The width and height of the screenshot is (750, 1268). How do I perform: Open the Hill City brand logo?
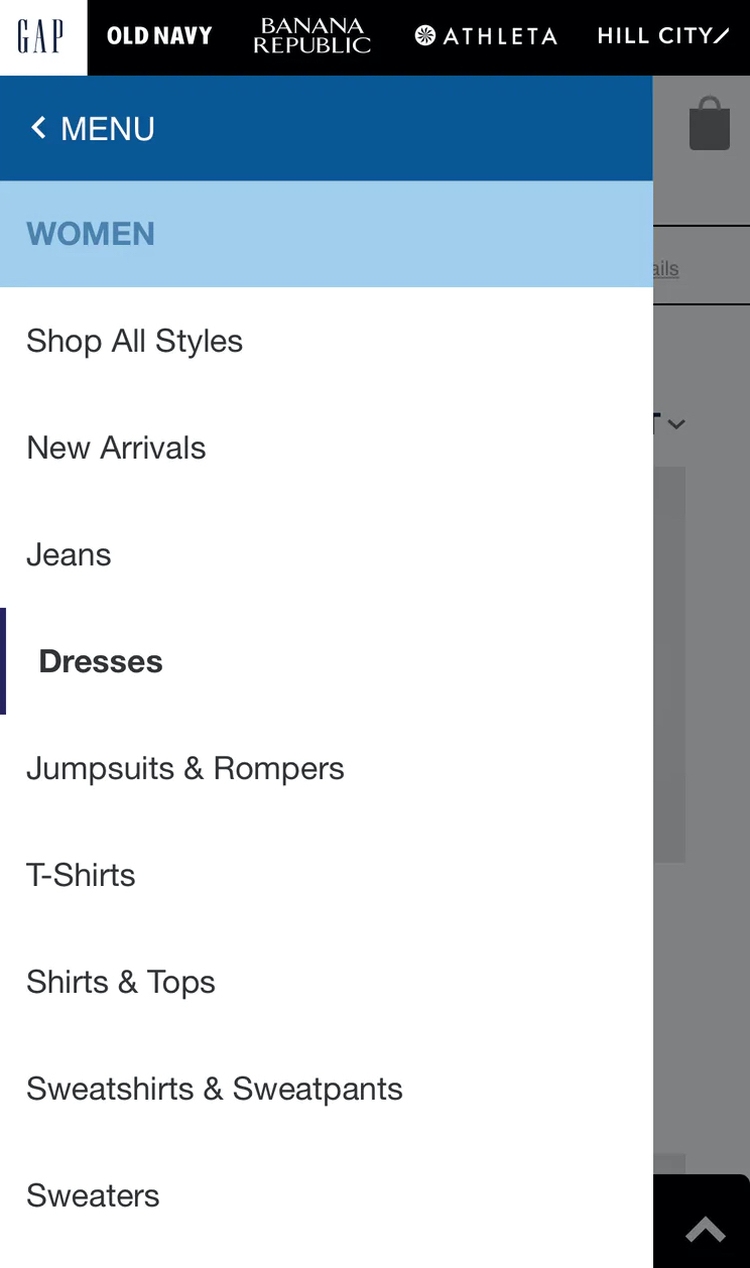(x=663, y=37)
